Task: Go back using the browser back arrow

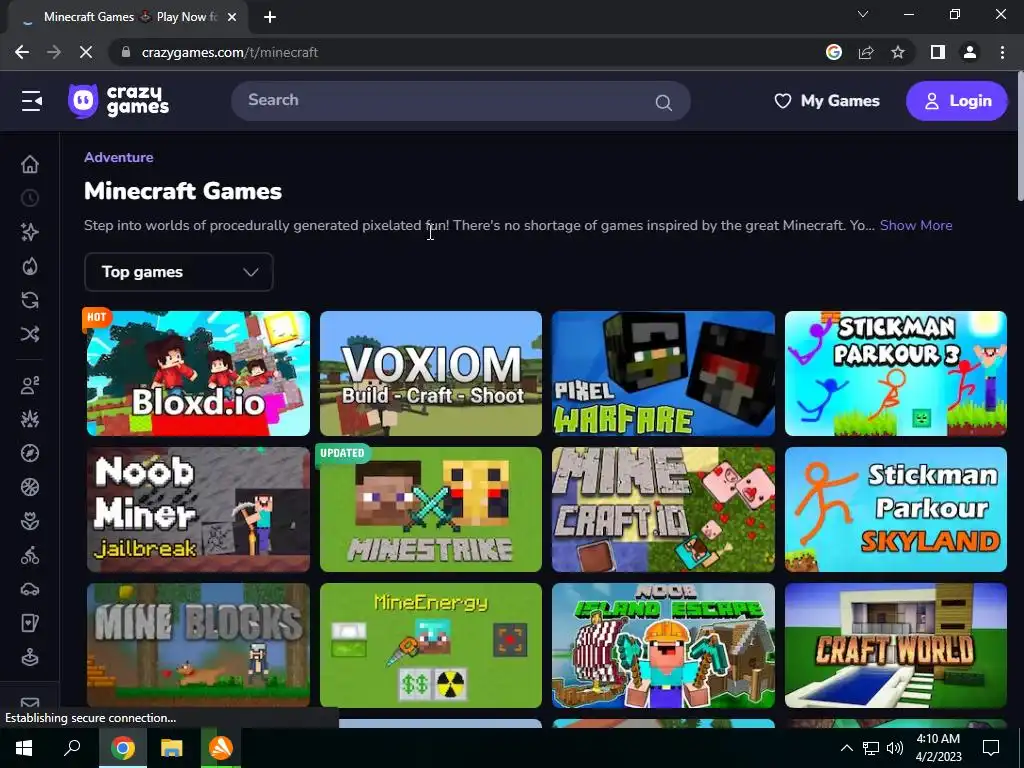Action: [x=22, y=52]
